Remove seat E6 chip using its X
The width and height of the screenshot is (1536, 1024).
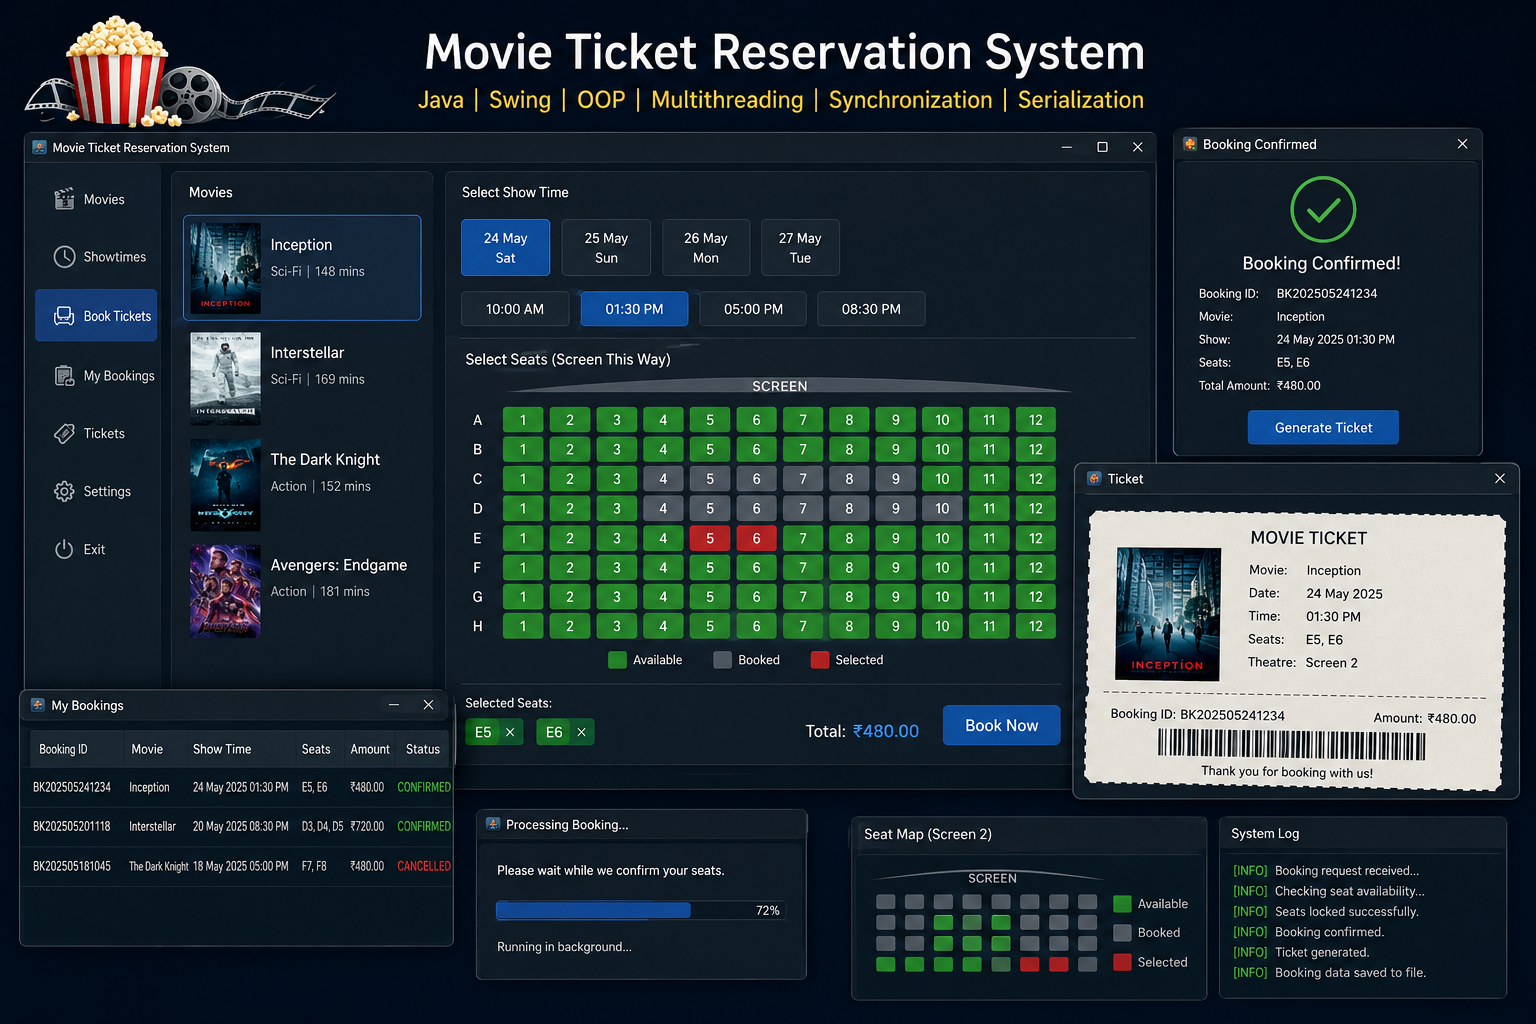tap(581, 732)
